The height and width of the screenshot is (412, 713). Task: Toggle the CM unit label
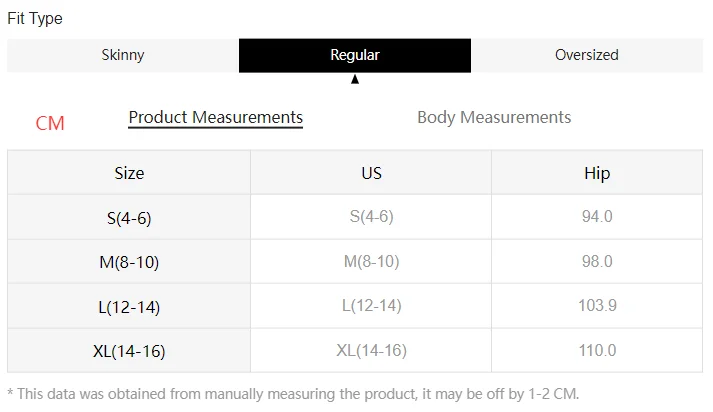(50, 123)
